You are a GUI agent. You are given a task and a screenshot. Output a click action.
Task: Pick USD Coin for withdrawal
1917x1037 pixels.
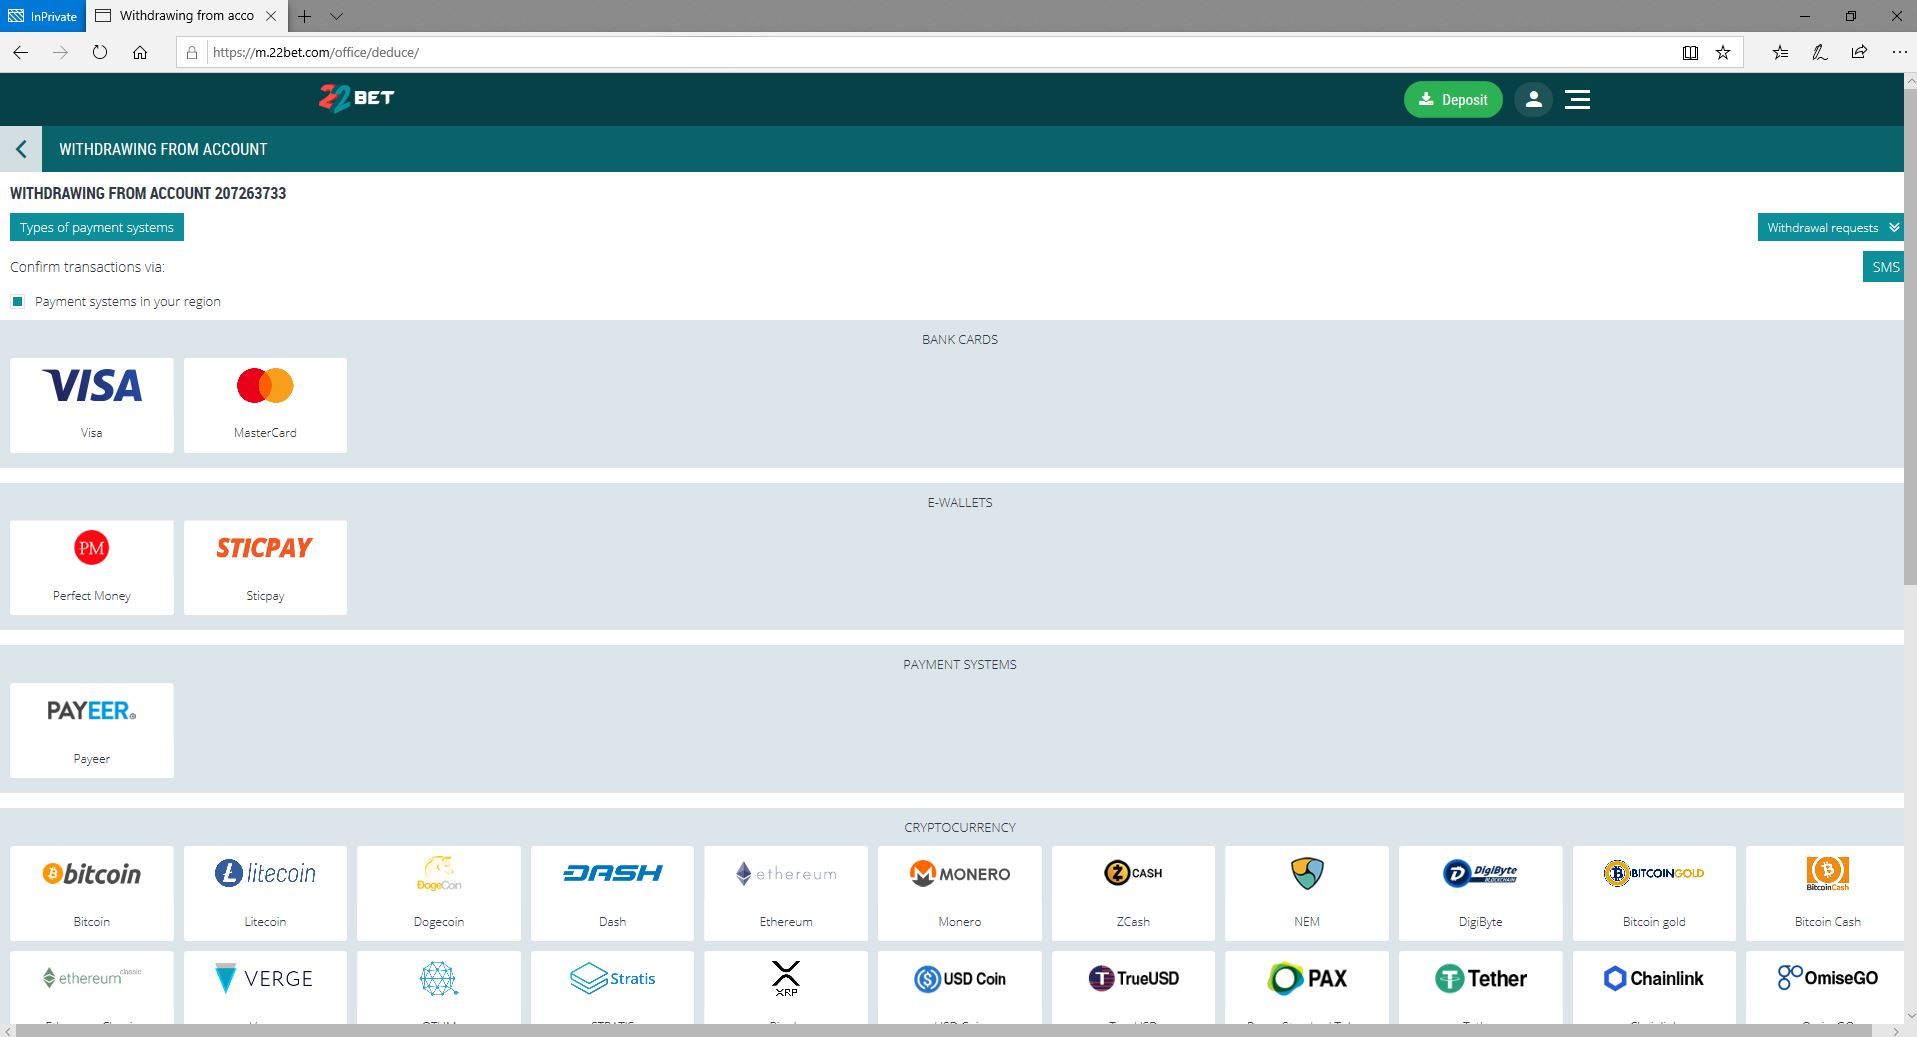pyautogui.click(x=959, y=987)
